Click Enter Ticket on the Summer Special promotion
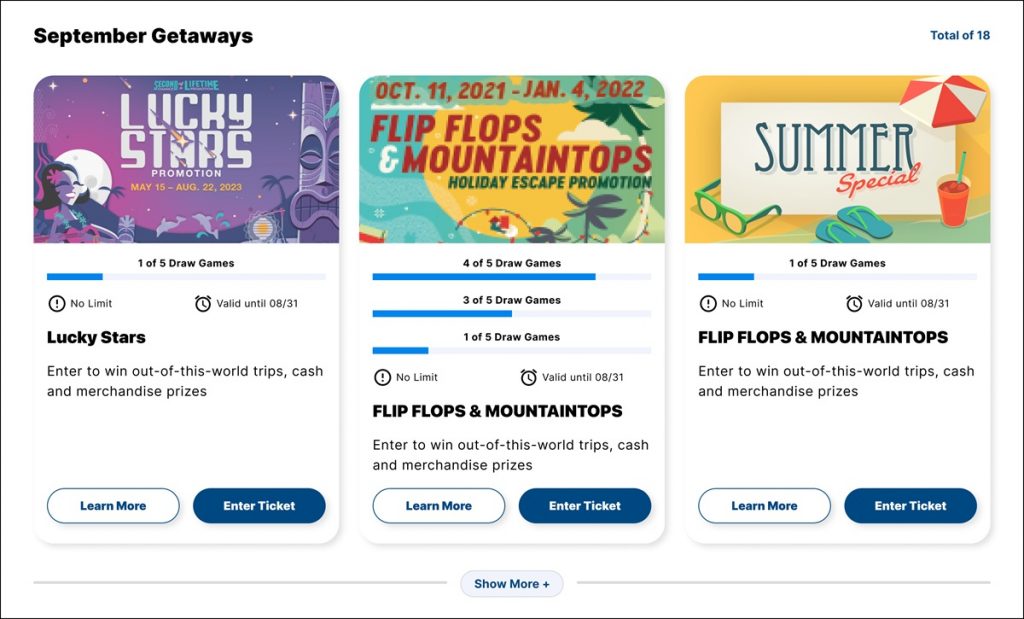 tap(910, 505)
